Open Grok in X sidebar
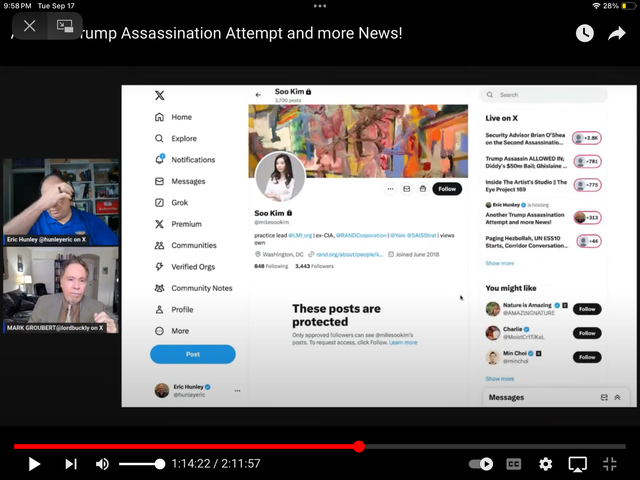Screen dimensions: 640x480 tap(171, 203)
